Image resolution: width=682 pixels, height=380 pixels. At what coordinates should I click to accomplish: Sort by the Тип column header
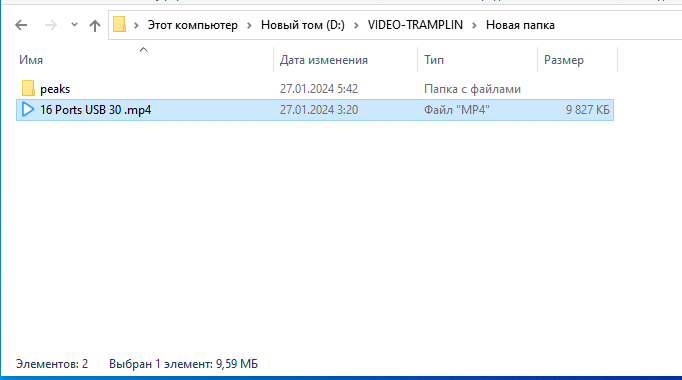(x=434, y=60)
